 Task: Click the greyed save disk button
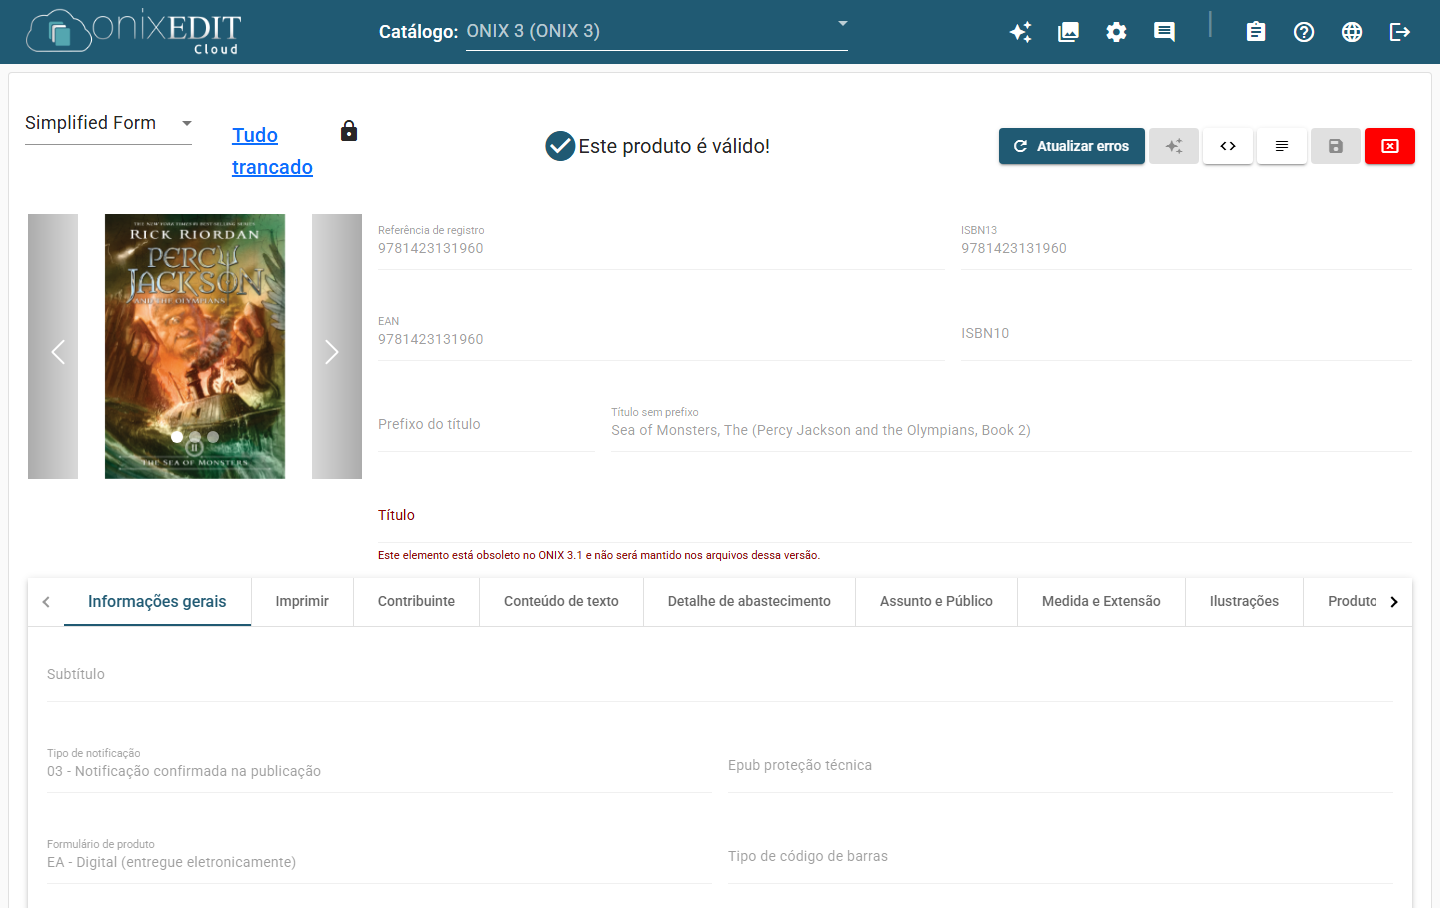point(1336,146)
